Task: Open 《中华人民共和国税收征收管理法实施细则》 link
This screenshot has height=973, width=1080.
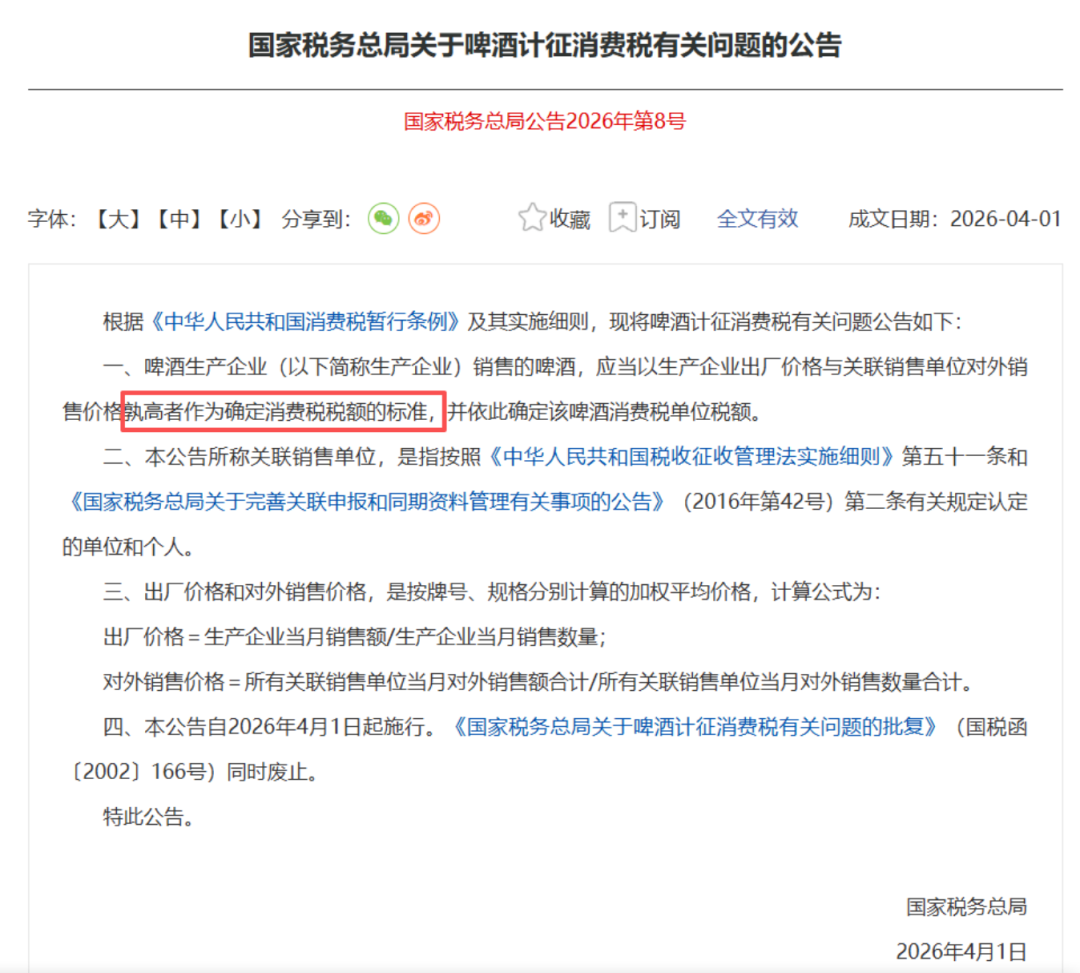Action: (692, 457)
